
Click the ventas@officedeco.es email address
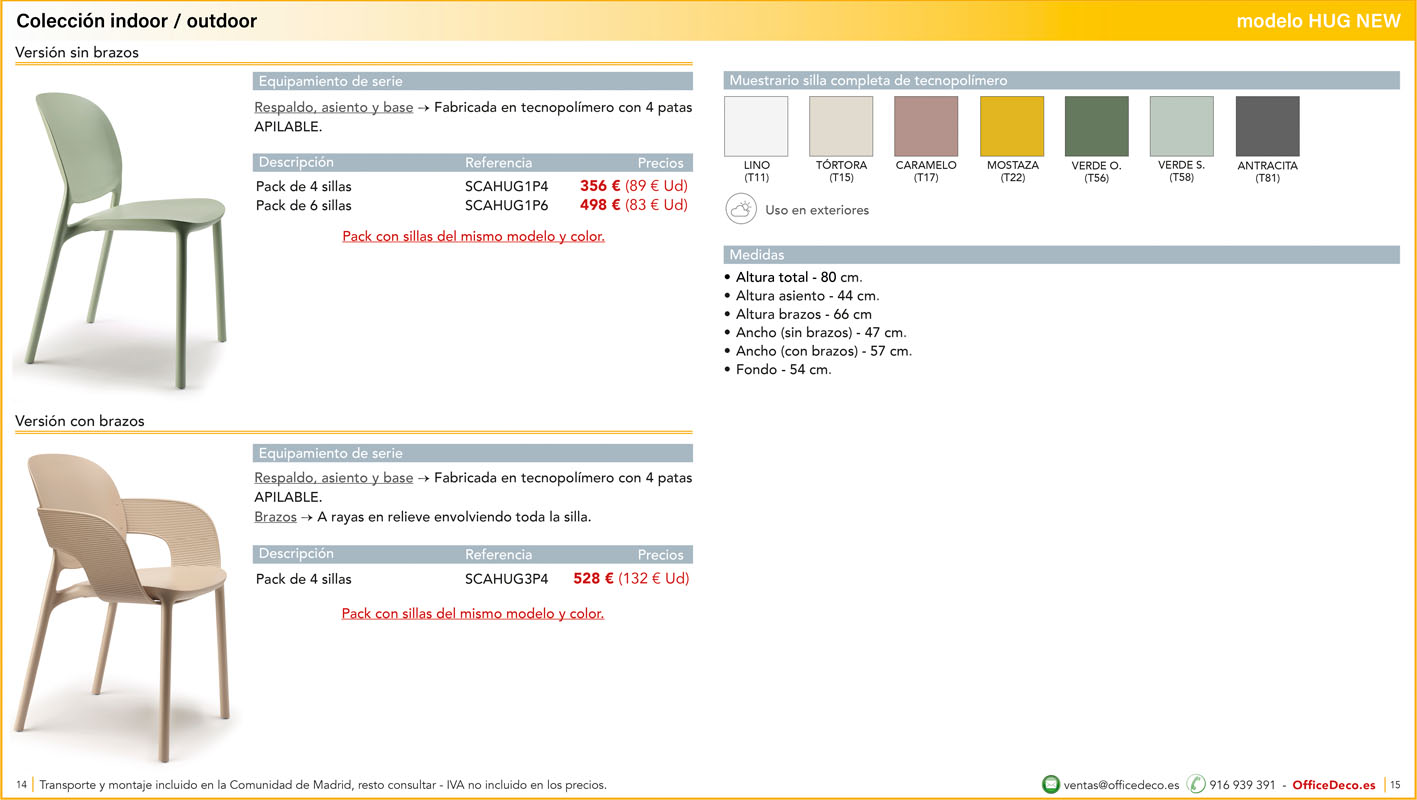tap(1121, 785)
